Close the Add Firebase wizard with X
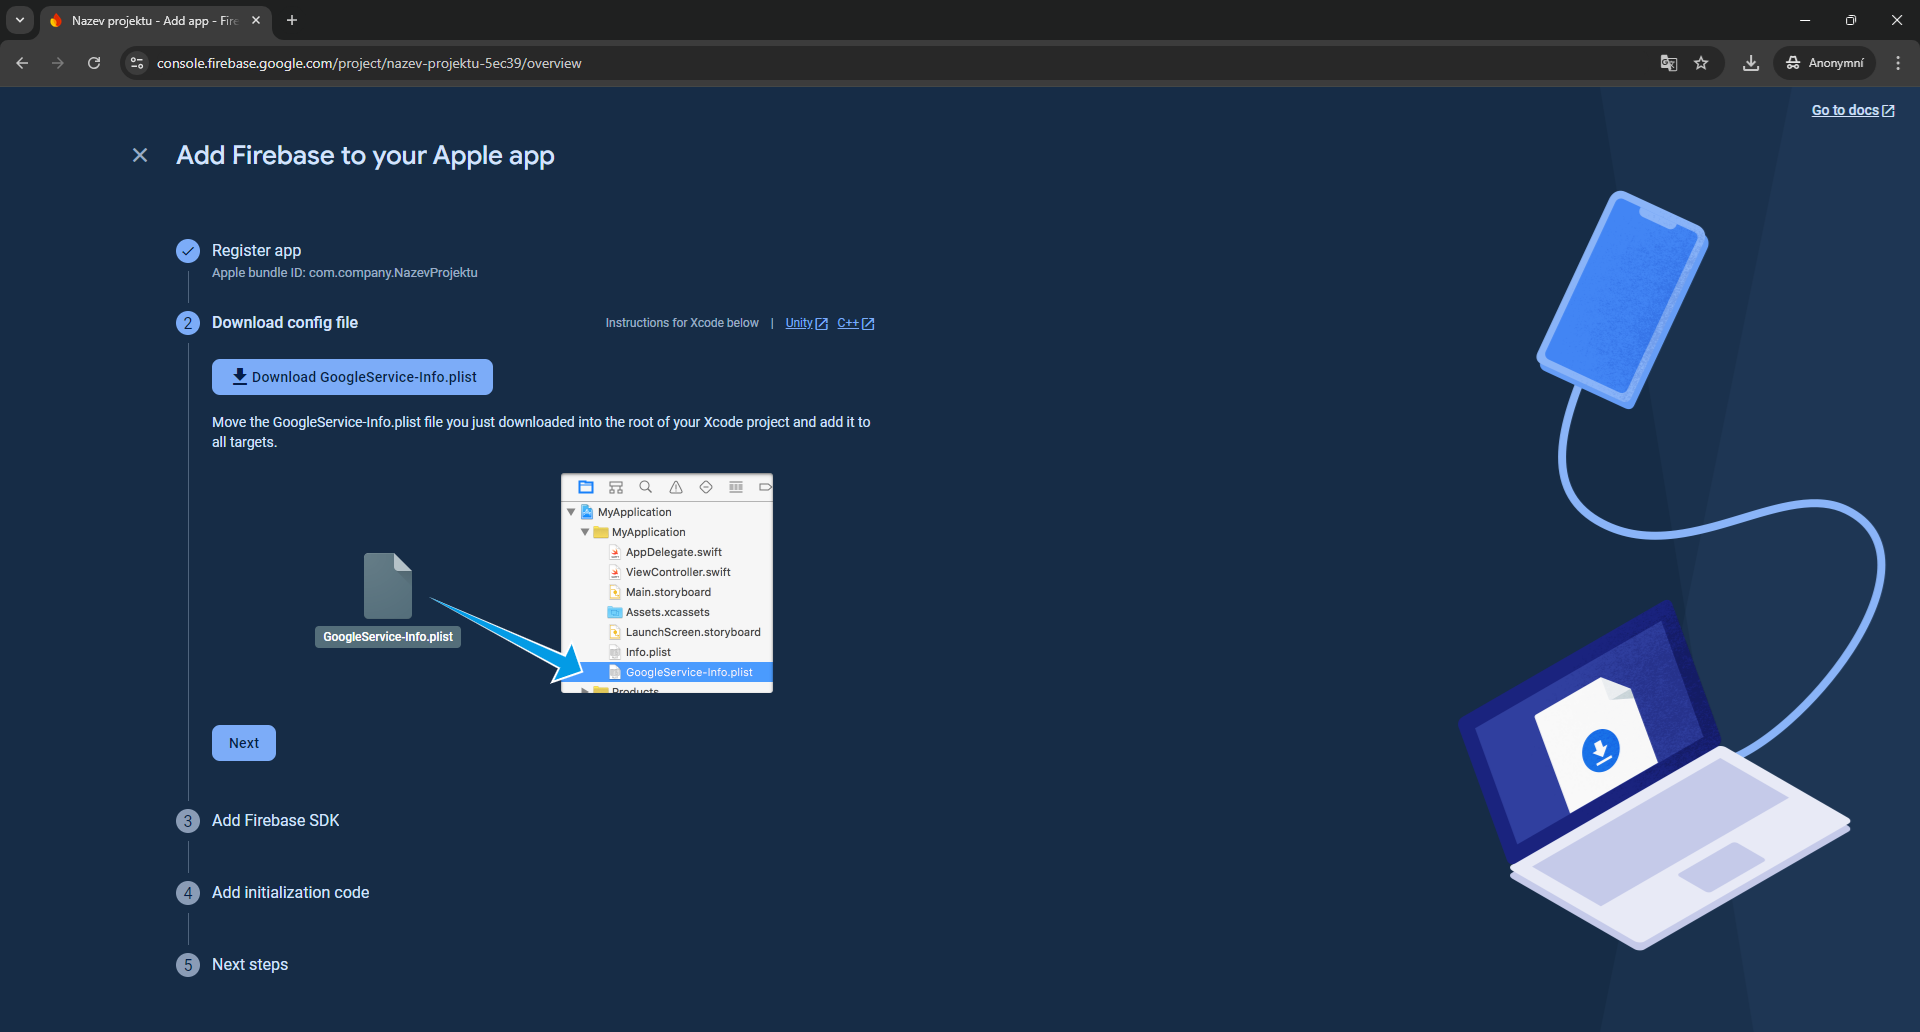This screenshot has height=1032, width=1920. 140,155
